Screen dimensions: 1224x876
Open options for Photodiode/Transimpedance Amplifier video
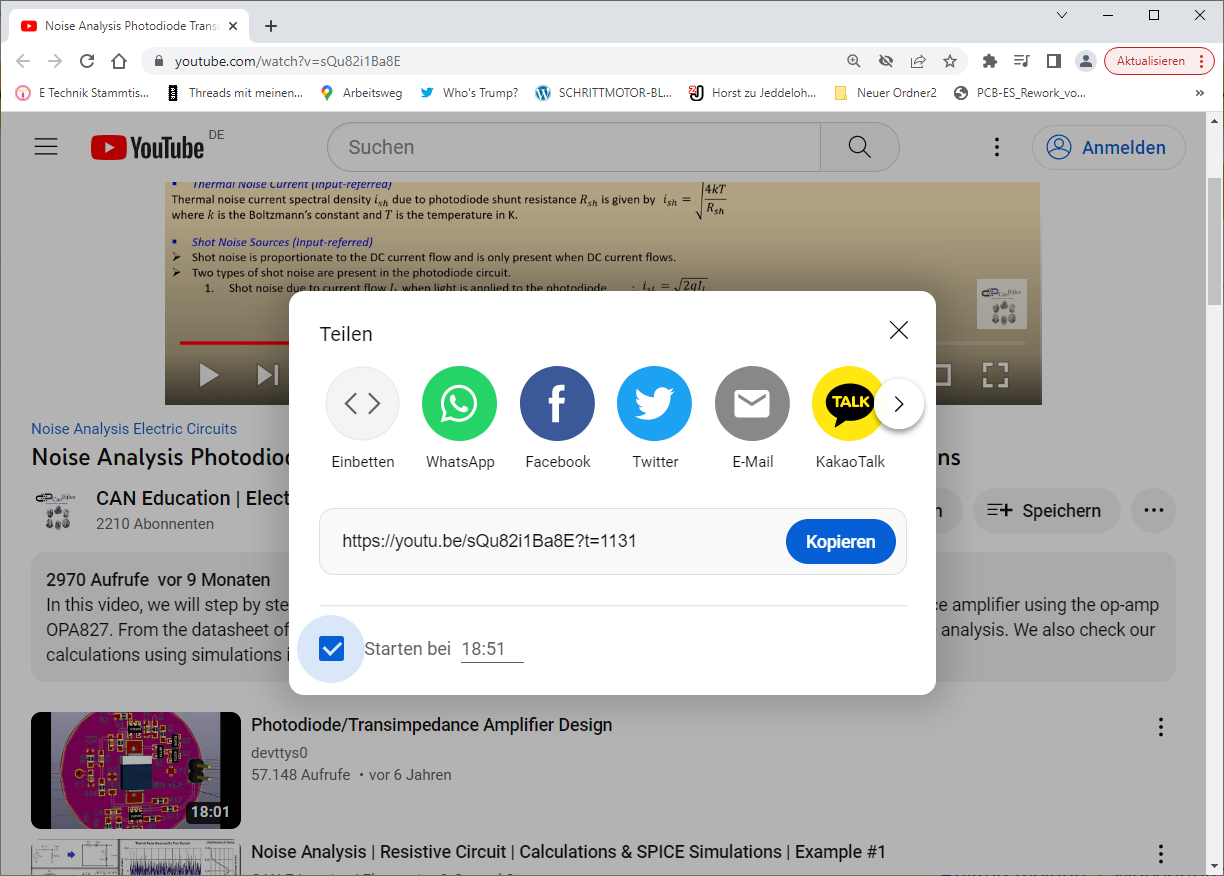point(1160,726)
